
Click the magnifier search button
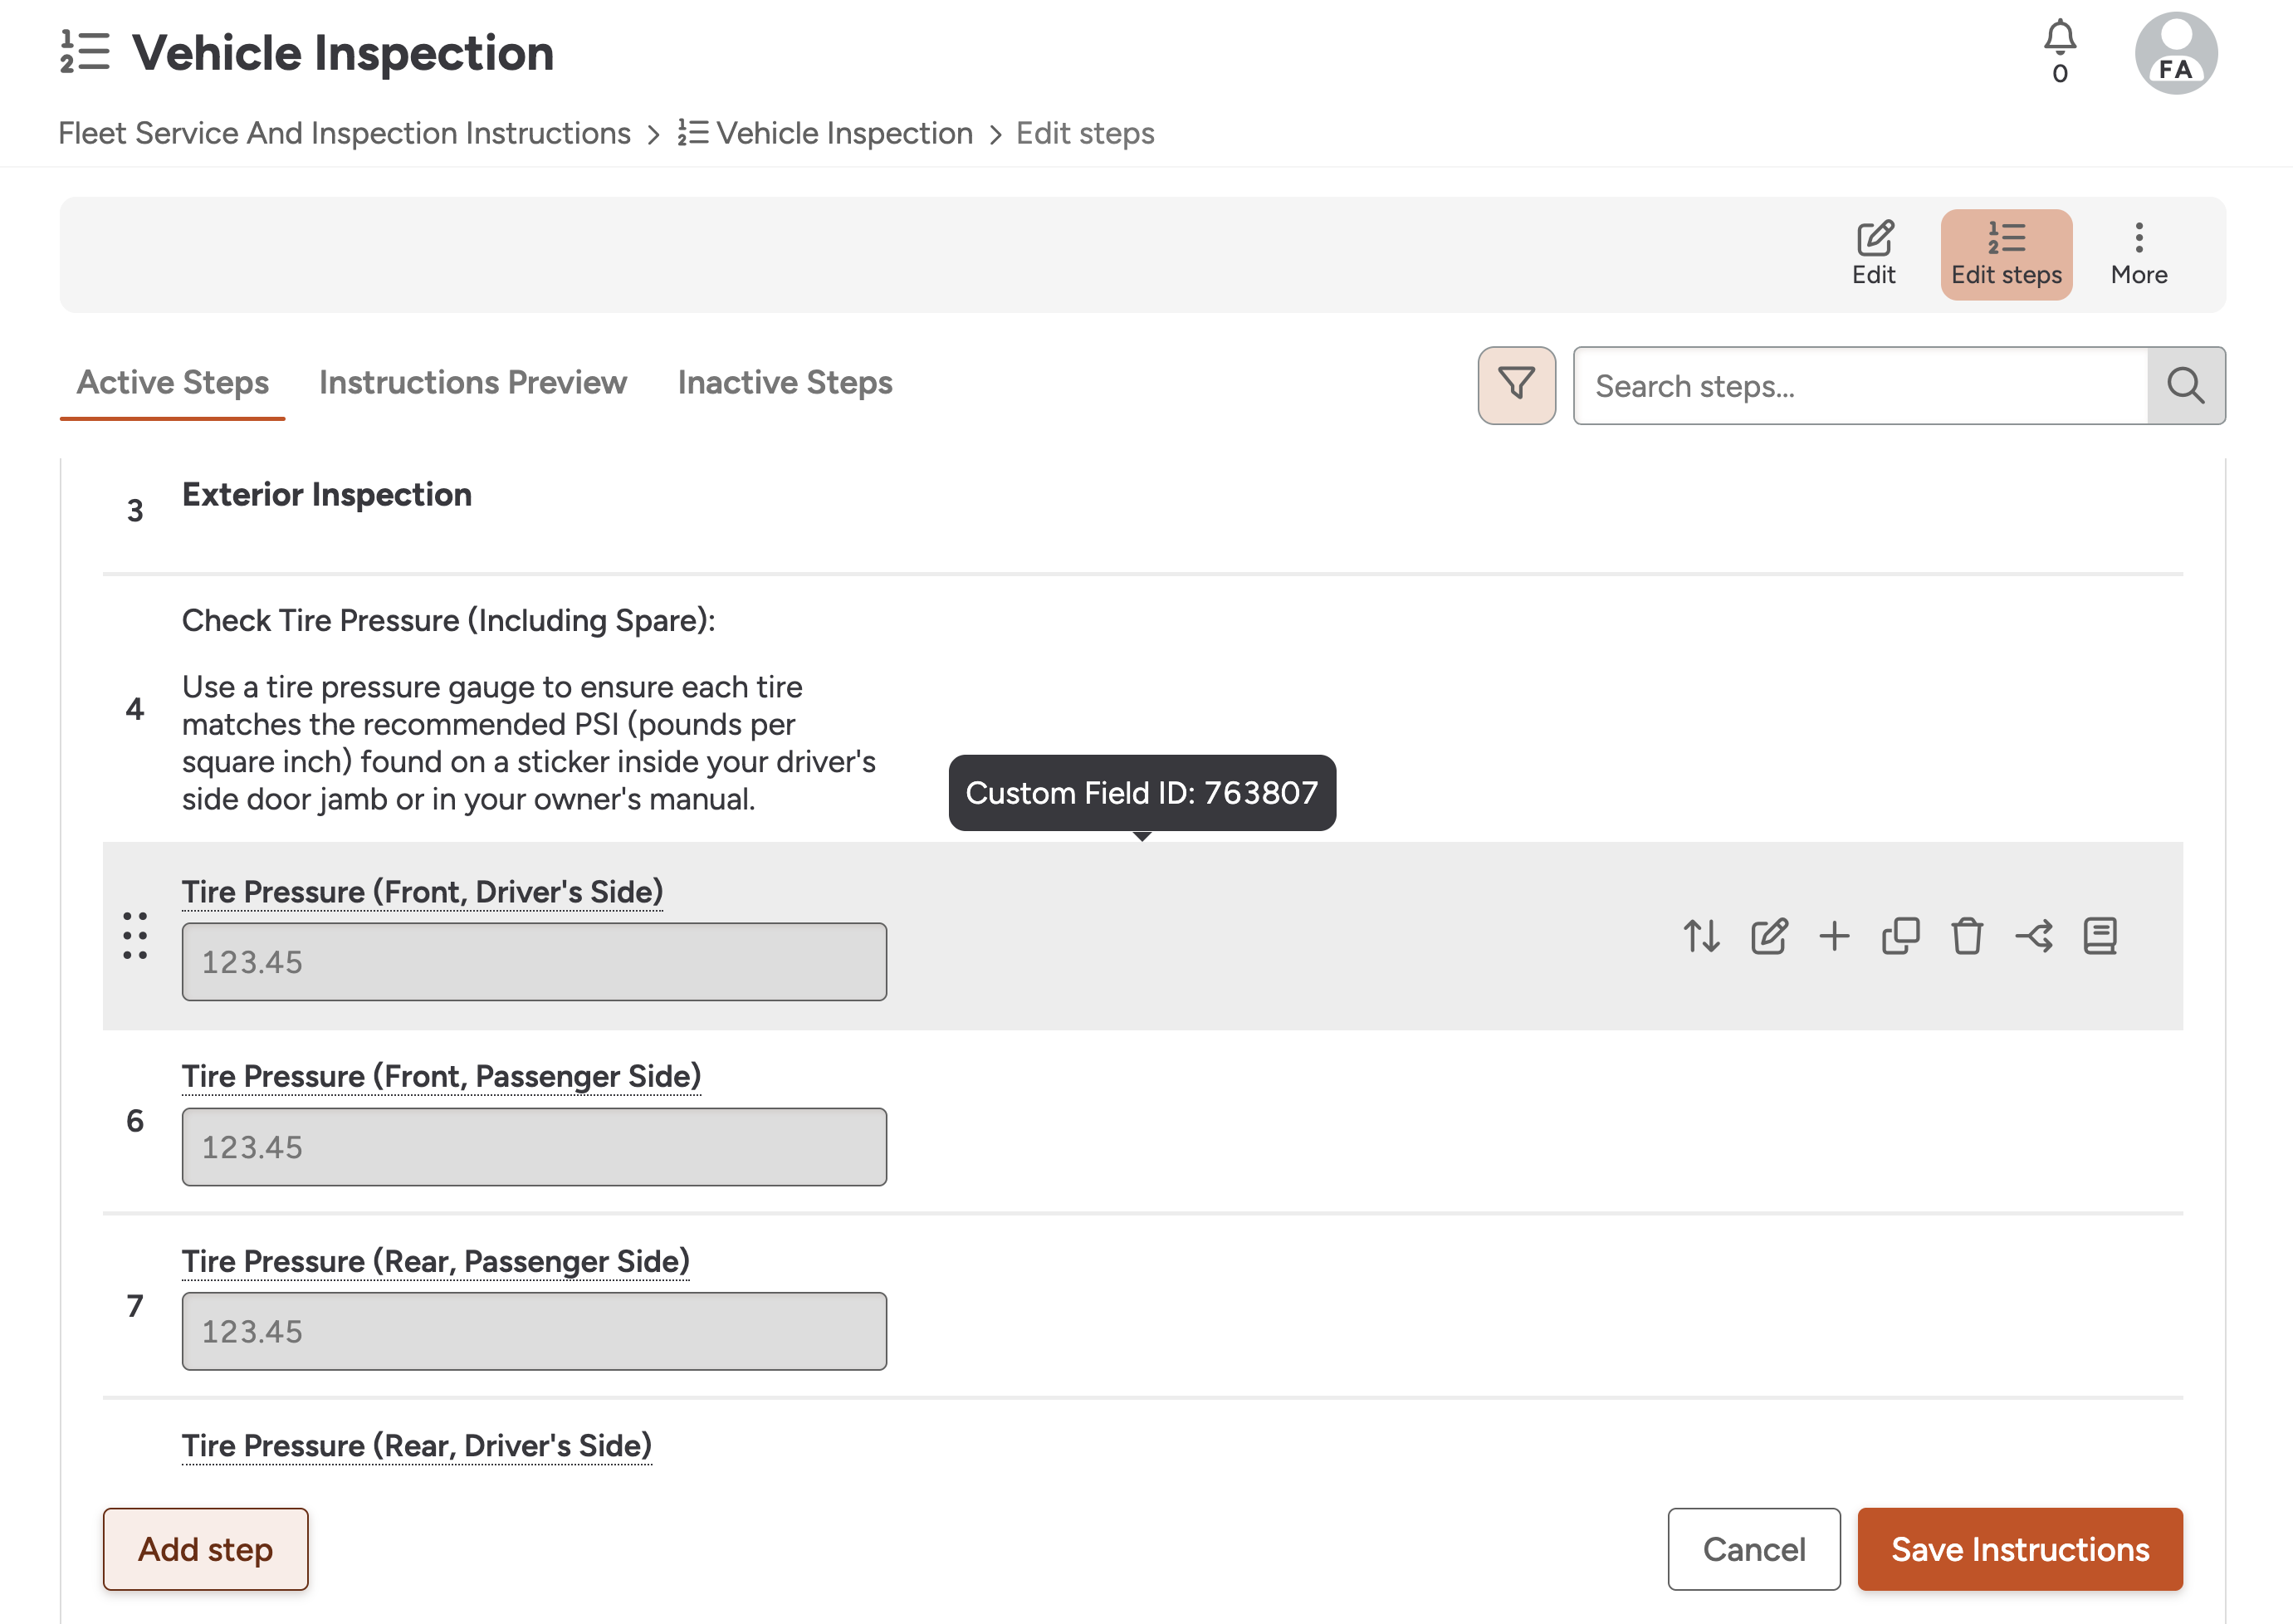(2186, 385)
